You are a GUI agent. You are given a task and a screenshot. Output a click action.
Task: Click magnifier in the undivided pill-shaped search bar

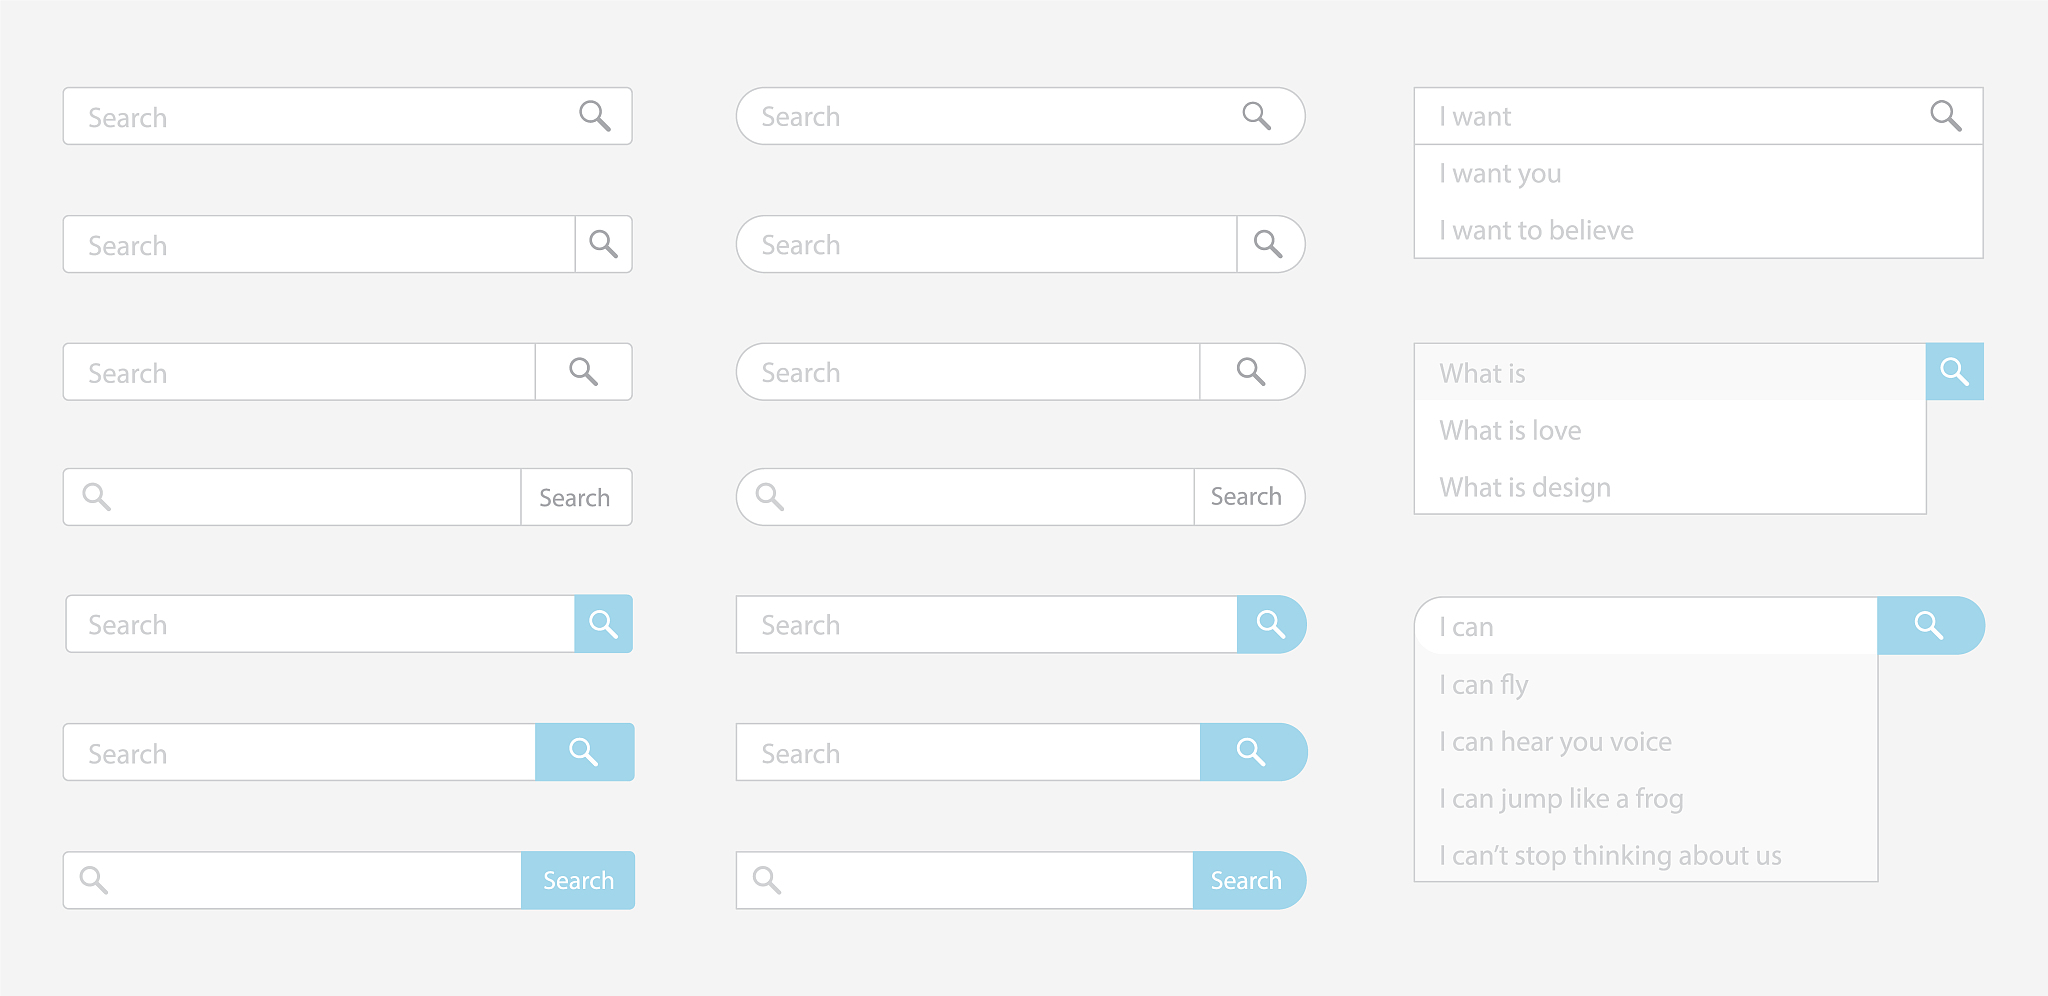coord(1256,116)
